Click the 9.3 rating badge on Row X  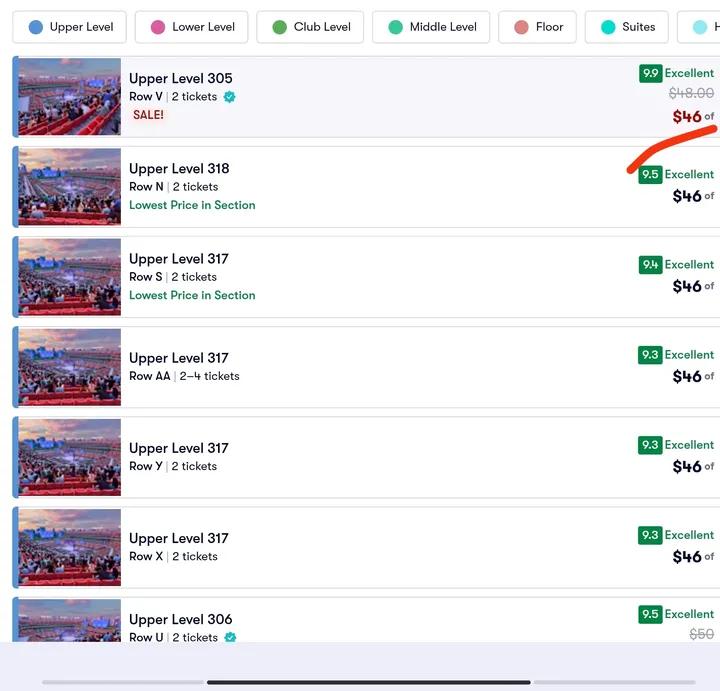pos(650,535)
